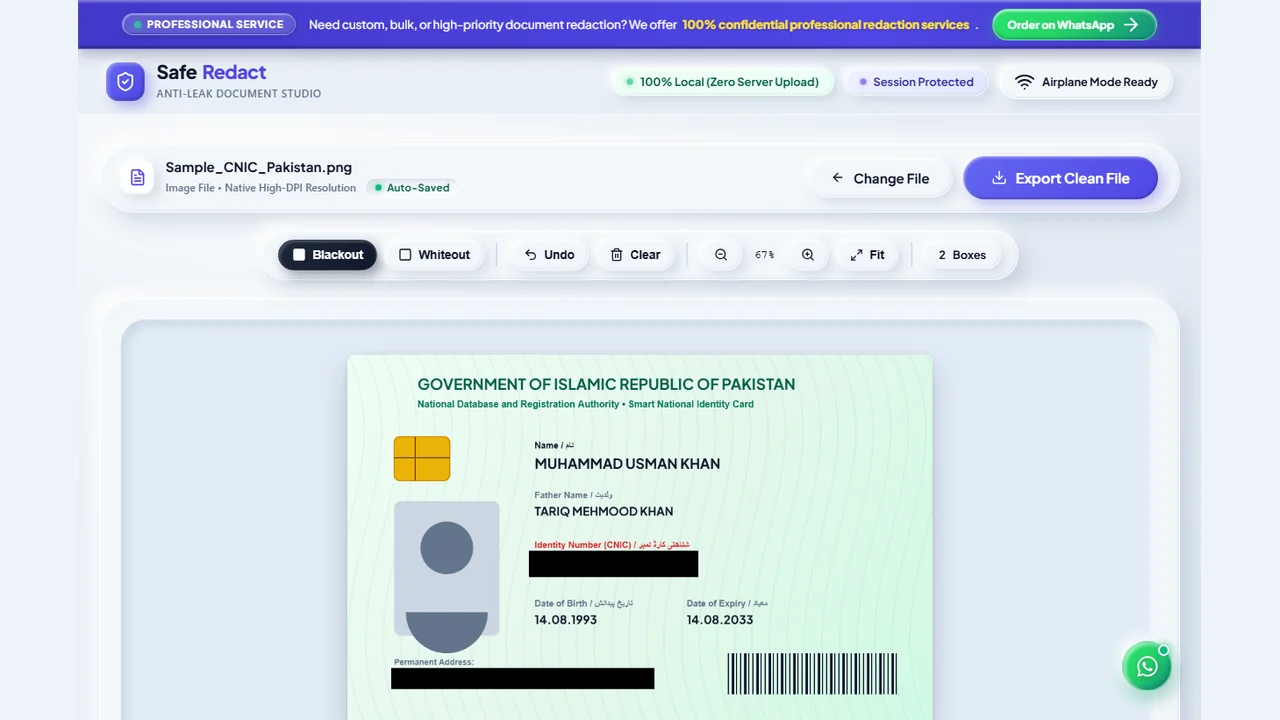Click the Change File button
The image size is (1280, 720).
pos(880,178)
